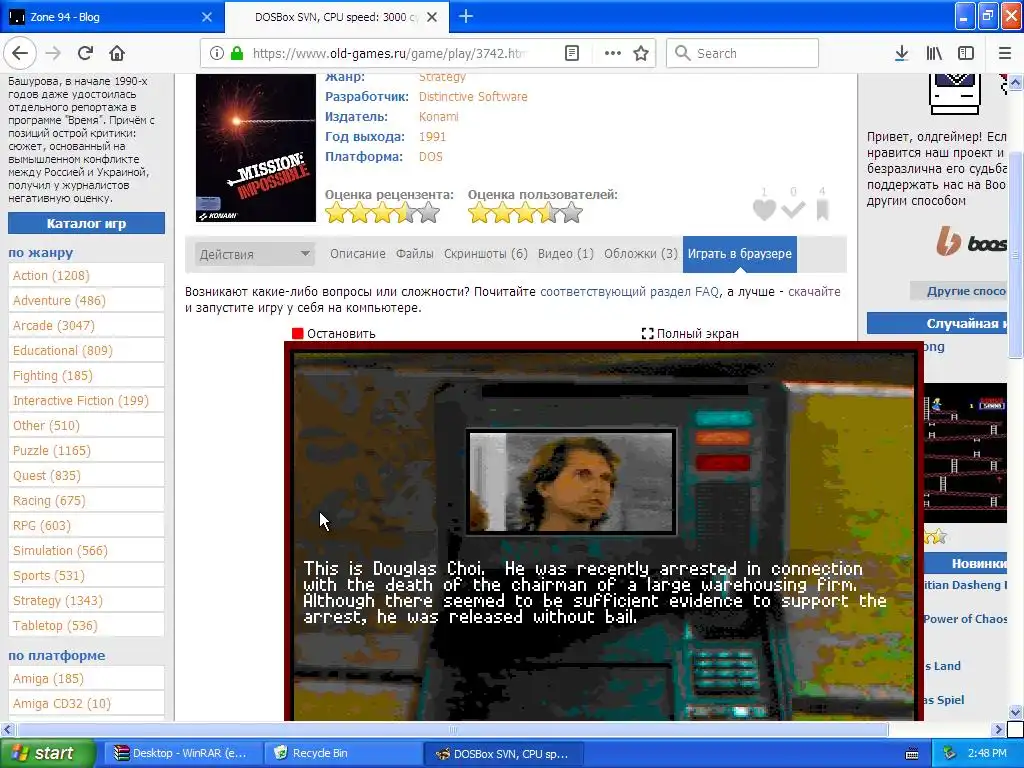Open the Windows start button
The image size is (1024, 768).
click(47, 753)
